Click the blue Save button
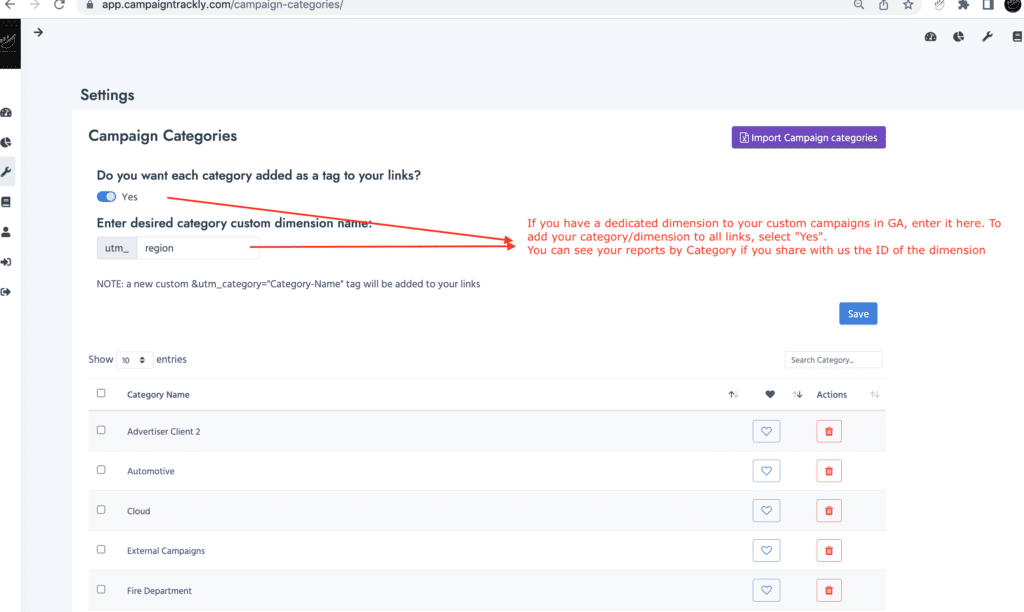Image resolution: width=1024 pixels, height=612 pixels. coord(858,314)
